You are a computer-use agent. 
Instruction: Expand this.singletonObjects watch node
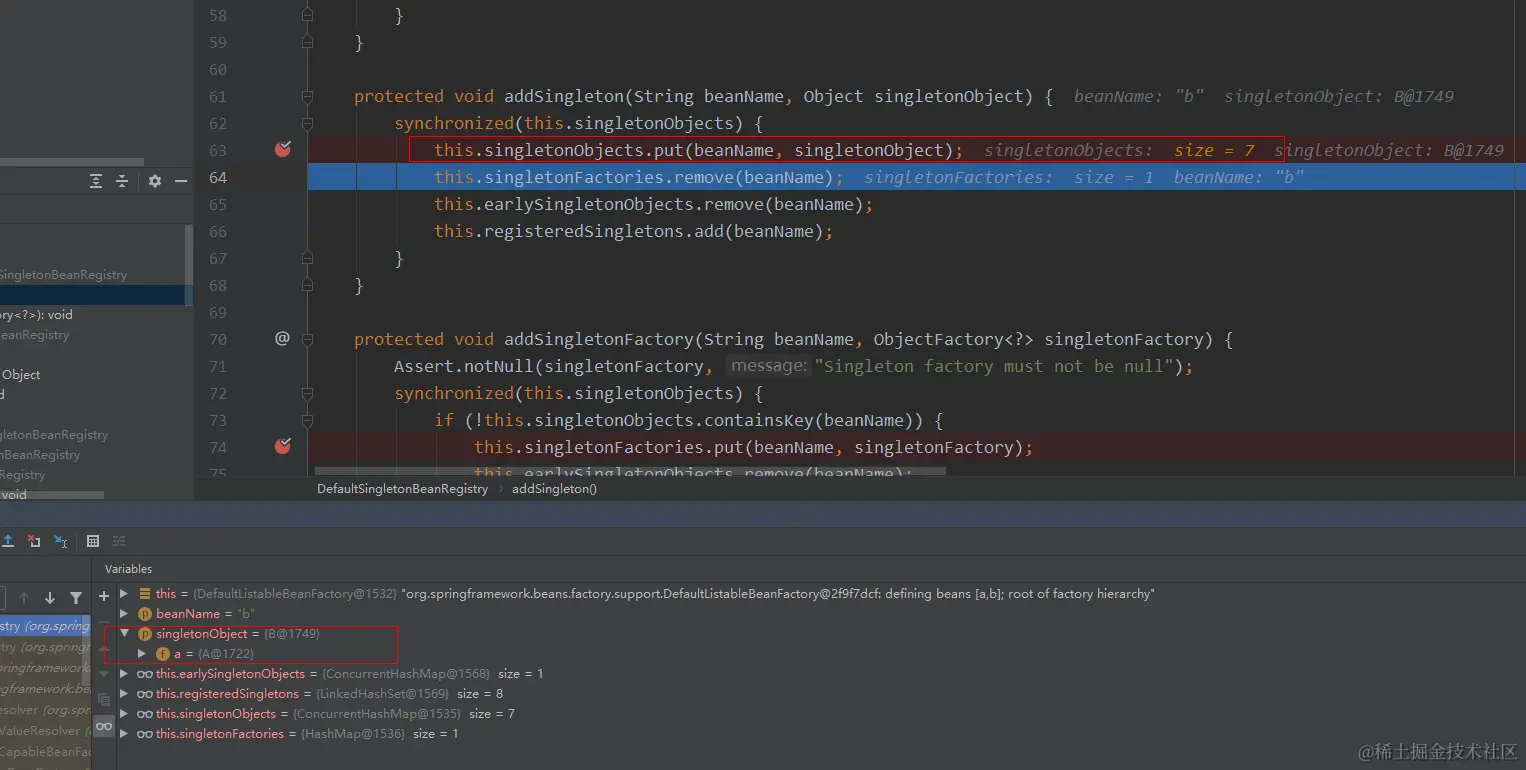click(x=124, y=714)
